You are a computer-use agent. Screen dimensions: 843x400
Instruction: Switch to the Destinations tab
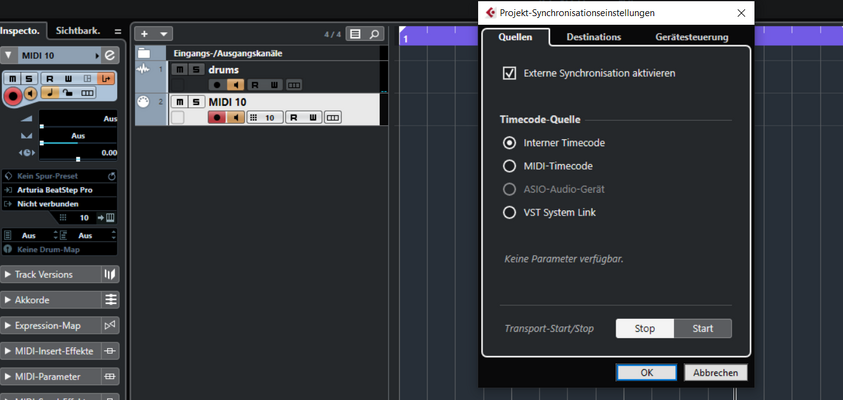coord(594,37)
